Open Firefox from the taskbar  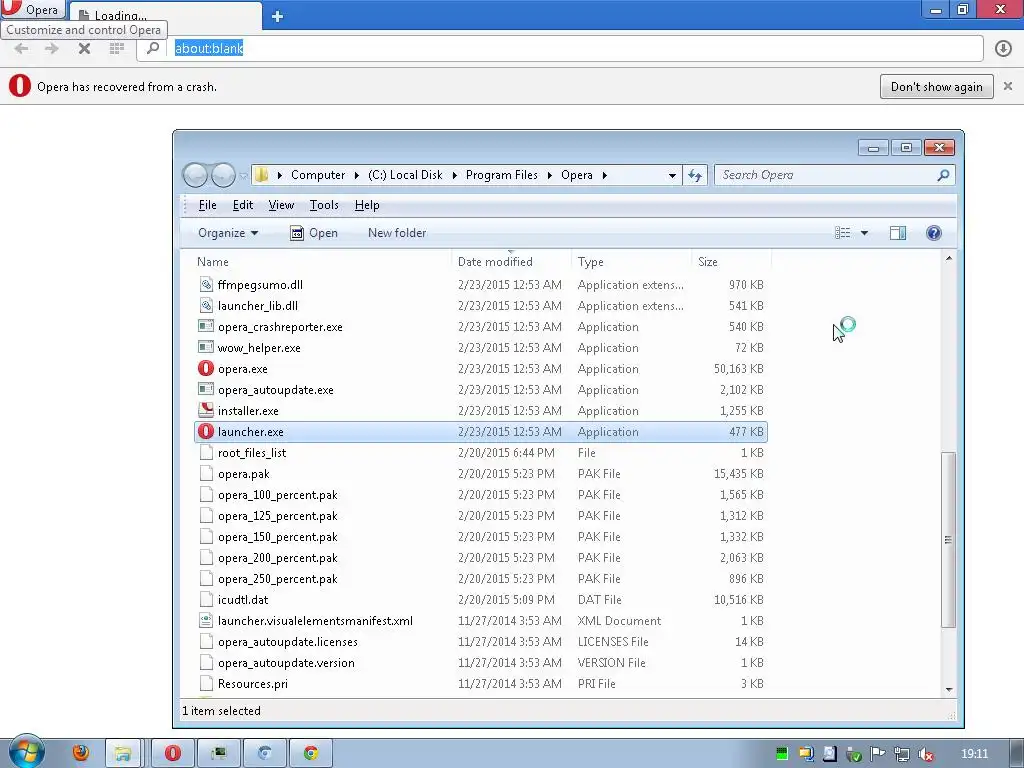click(80, 753)
